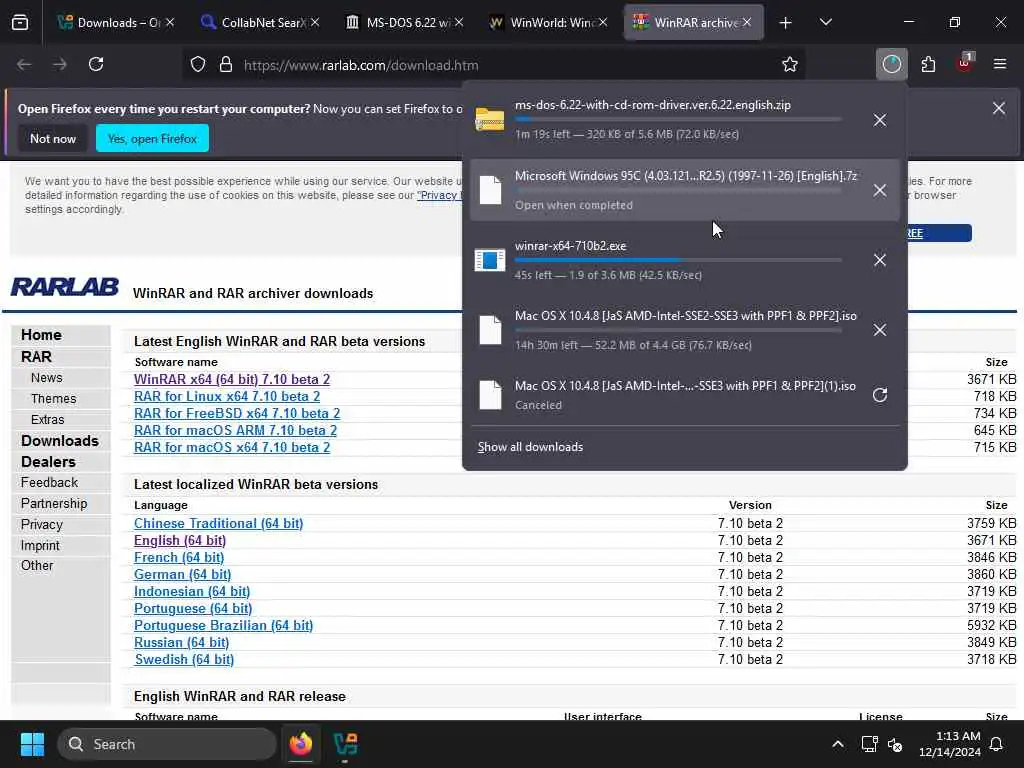Open the Windows Start menu

click(x=32, y=744)
